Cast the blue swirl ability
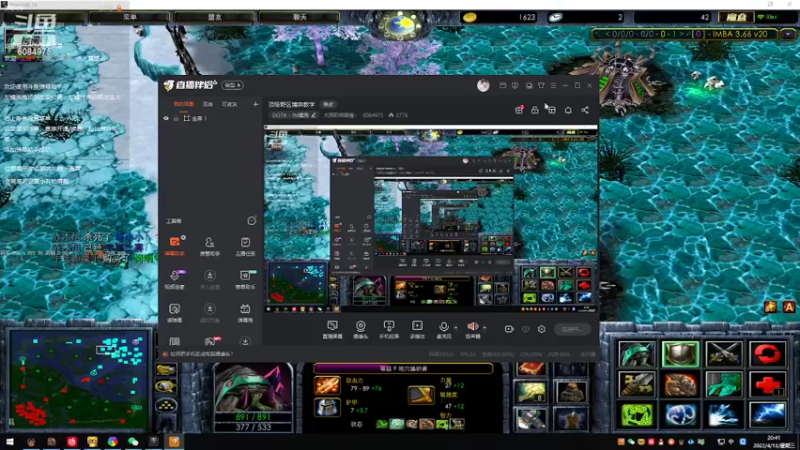The image size is (800, 450). point(680,415)
